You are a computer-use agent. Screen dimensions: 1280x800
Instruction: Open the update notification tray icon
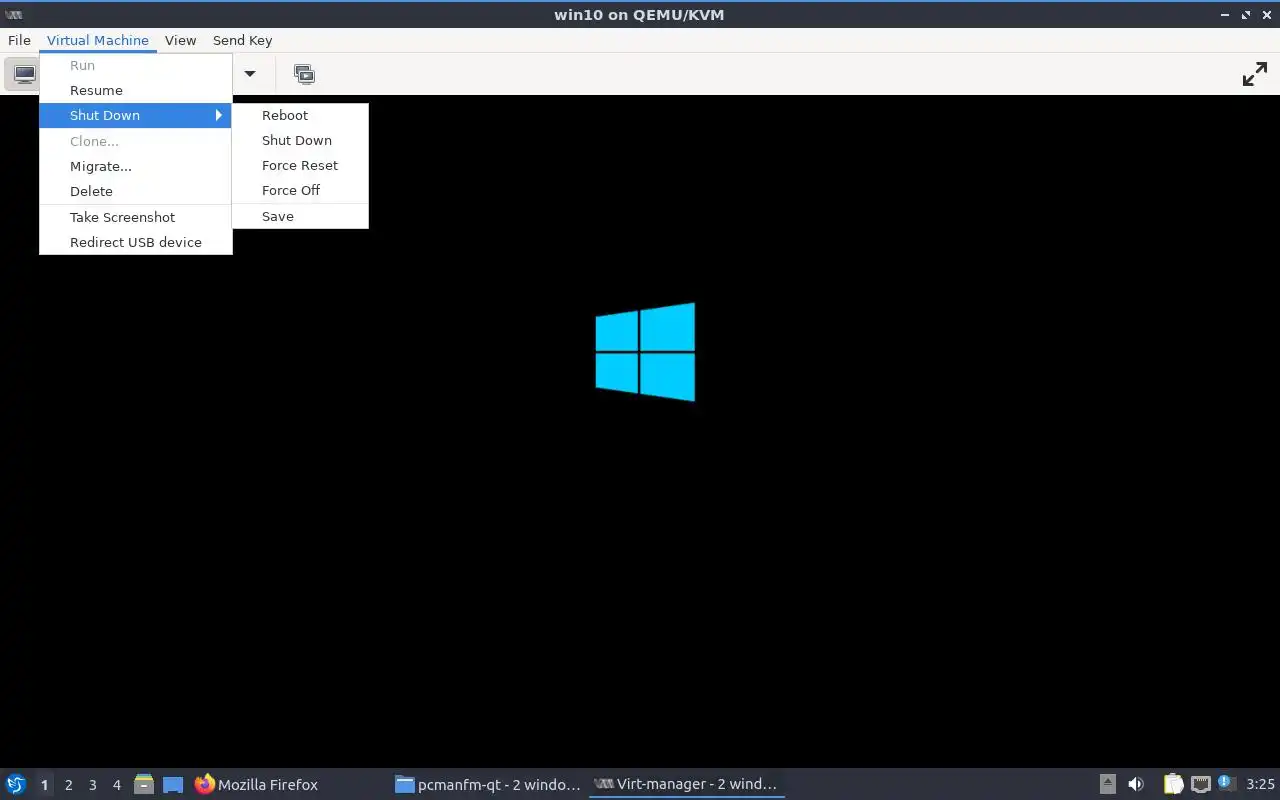pyautogui.click(x=1226, y=783)
